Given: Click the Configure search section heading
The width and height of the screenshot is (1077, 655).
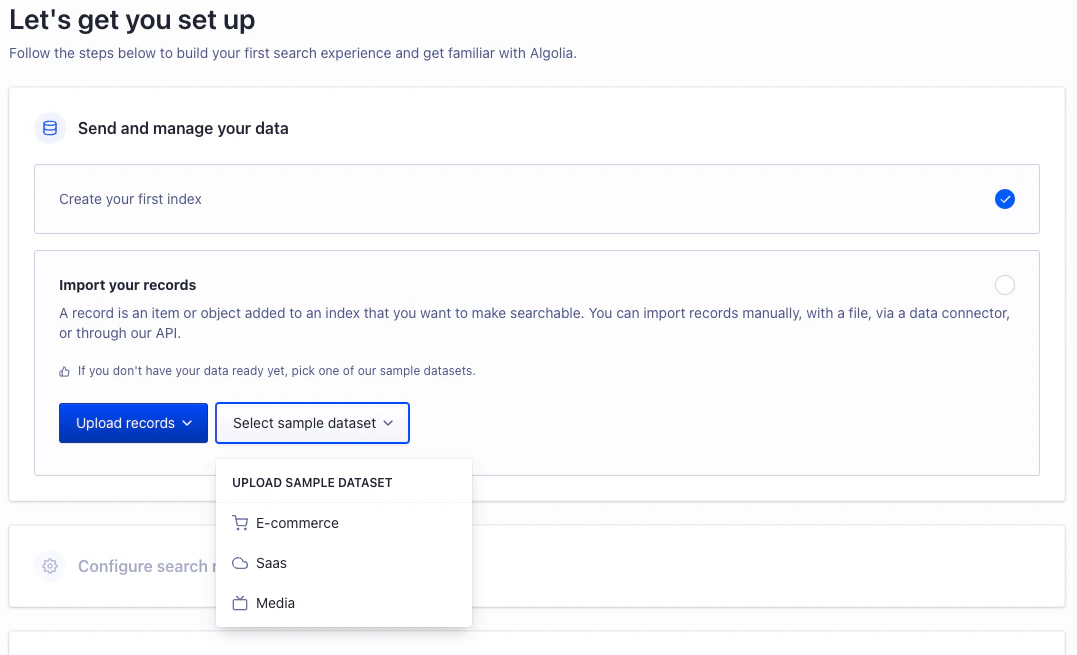Looking at the screenshot, I should pos(146,566).
